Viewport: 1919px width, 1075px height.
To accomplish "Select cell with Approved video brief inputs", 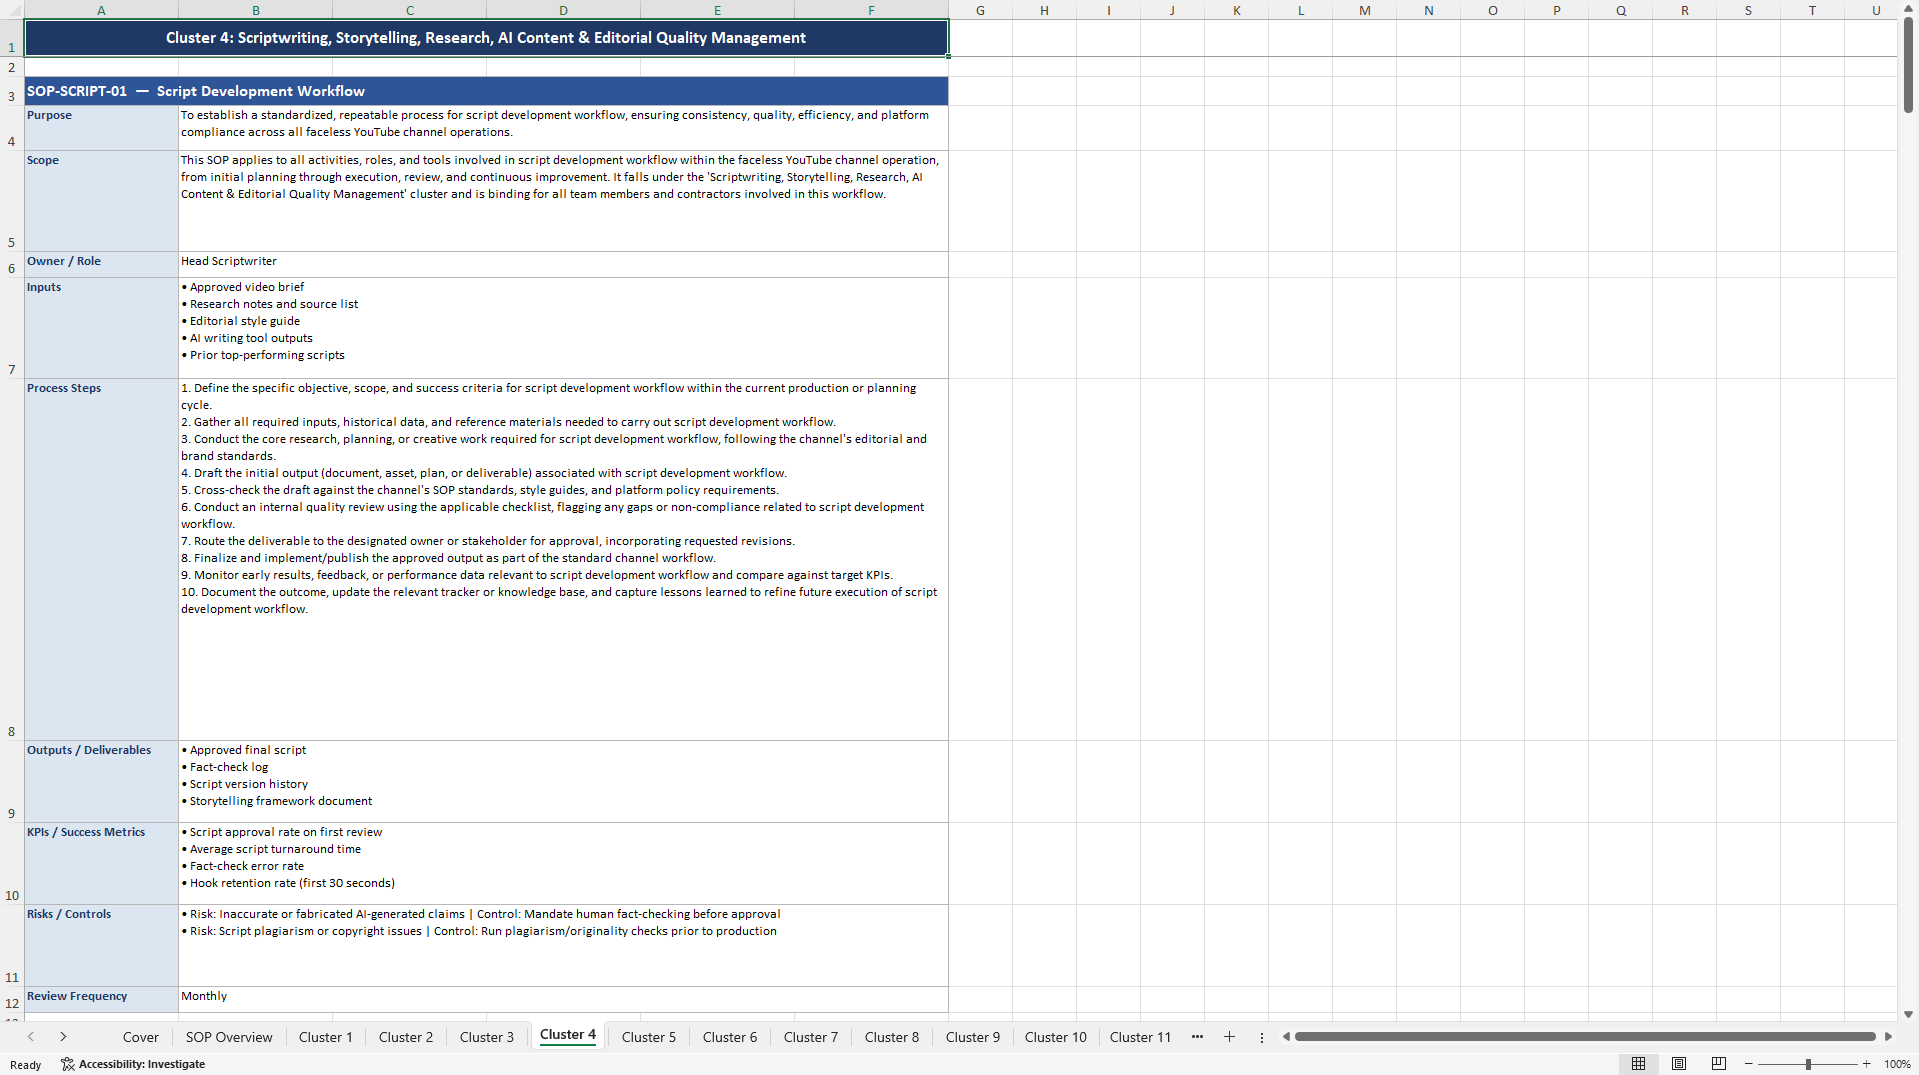I will (x=563, y=328).
